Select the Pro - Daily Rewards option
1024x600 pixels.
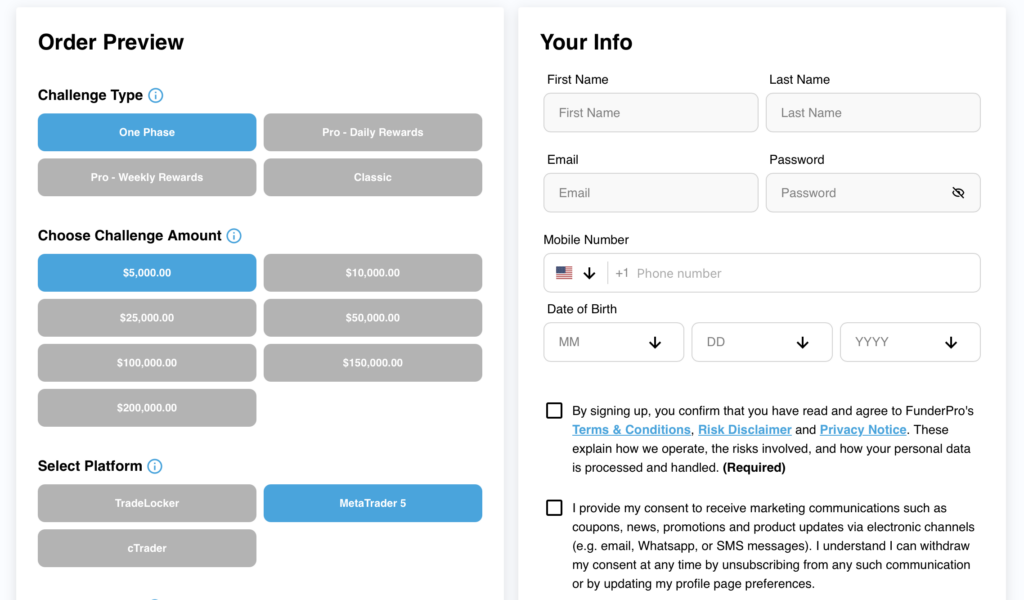(x=372, y=132)
